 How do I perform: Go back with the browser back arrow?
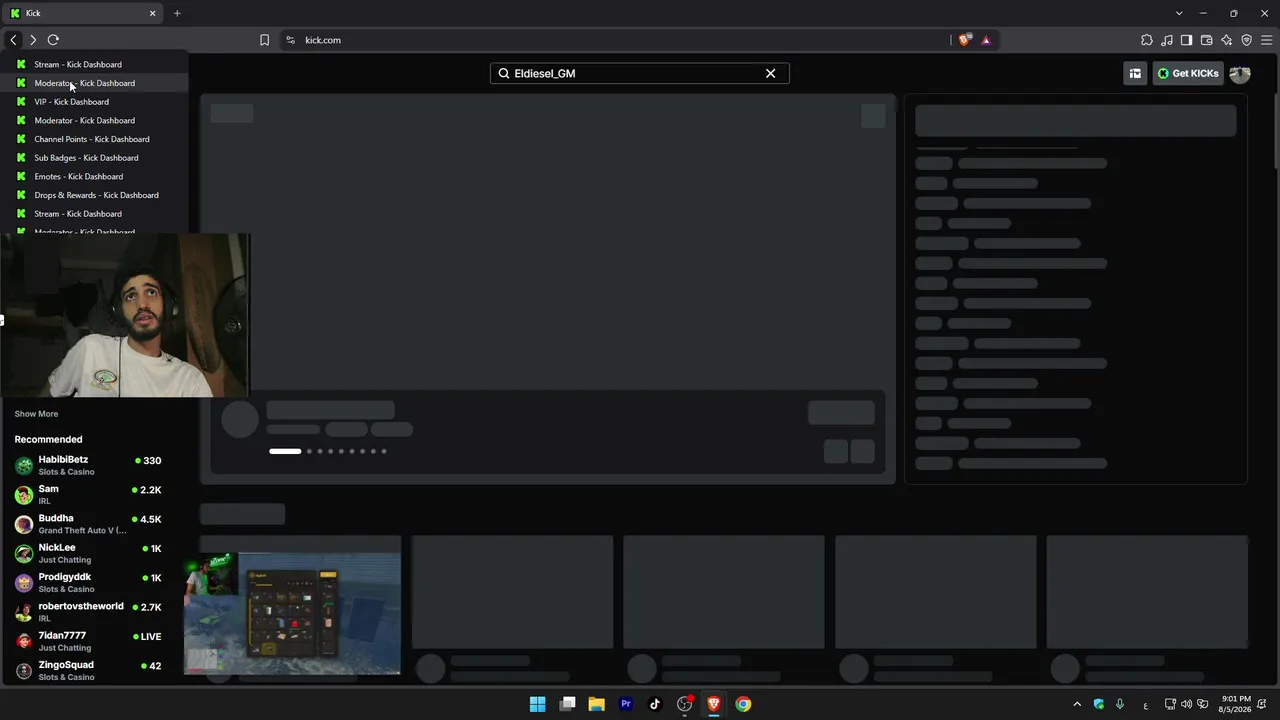coord(13,40)
